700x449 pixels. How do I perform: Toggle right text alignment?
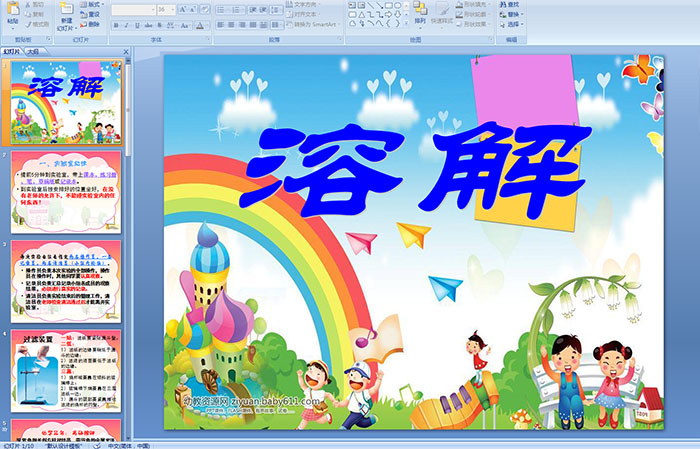[x=242, y=25]
